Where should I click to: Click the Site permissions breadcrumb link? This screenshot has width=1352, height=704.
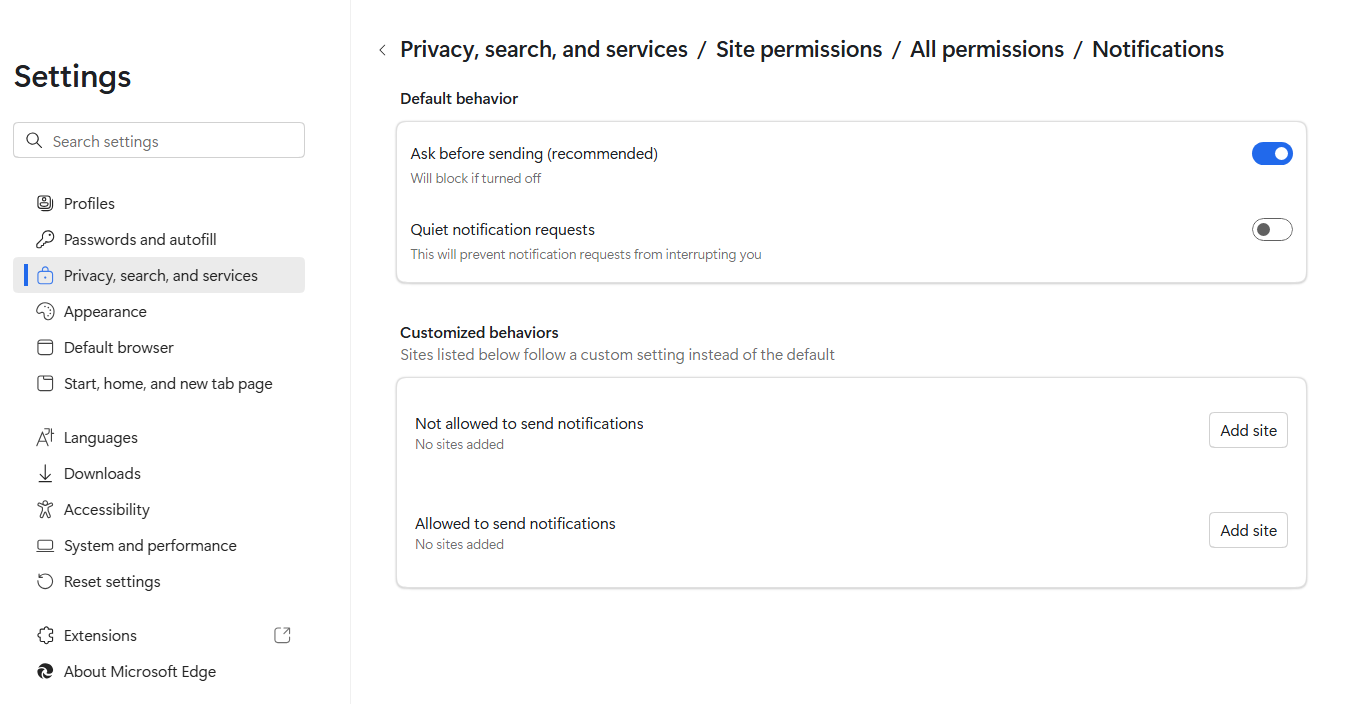pos(799,50)
